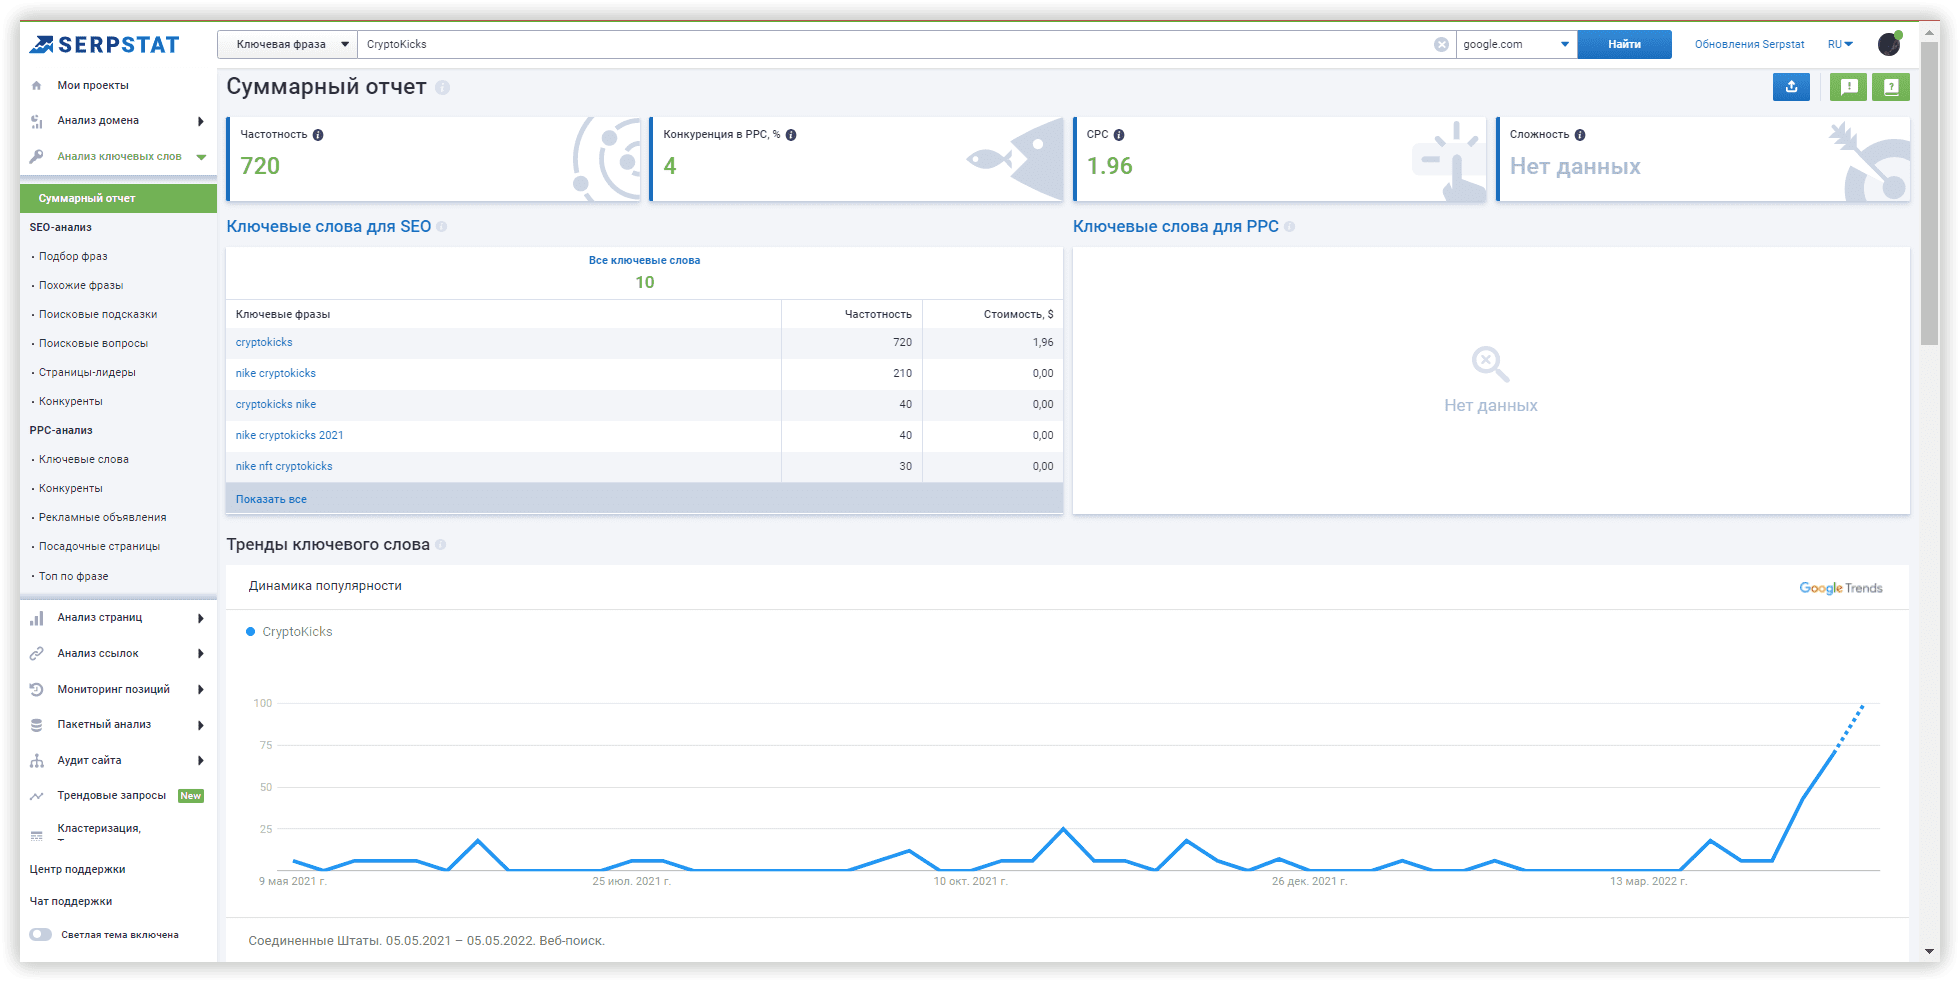
Task: Click the Найти search button
Action: (x=1624, y=44)
